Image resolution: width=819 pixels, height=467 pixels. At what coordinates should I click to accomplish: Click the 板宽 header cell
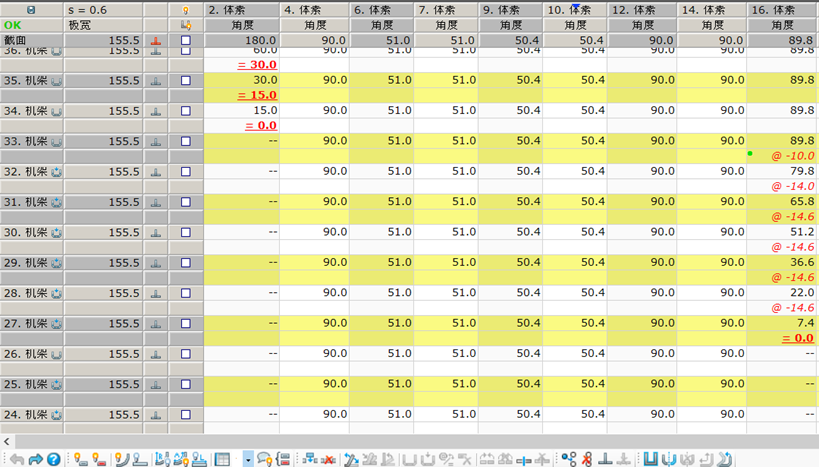click(103, 25)
